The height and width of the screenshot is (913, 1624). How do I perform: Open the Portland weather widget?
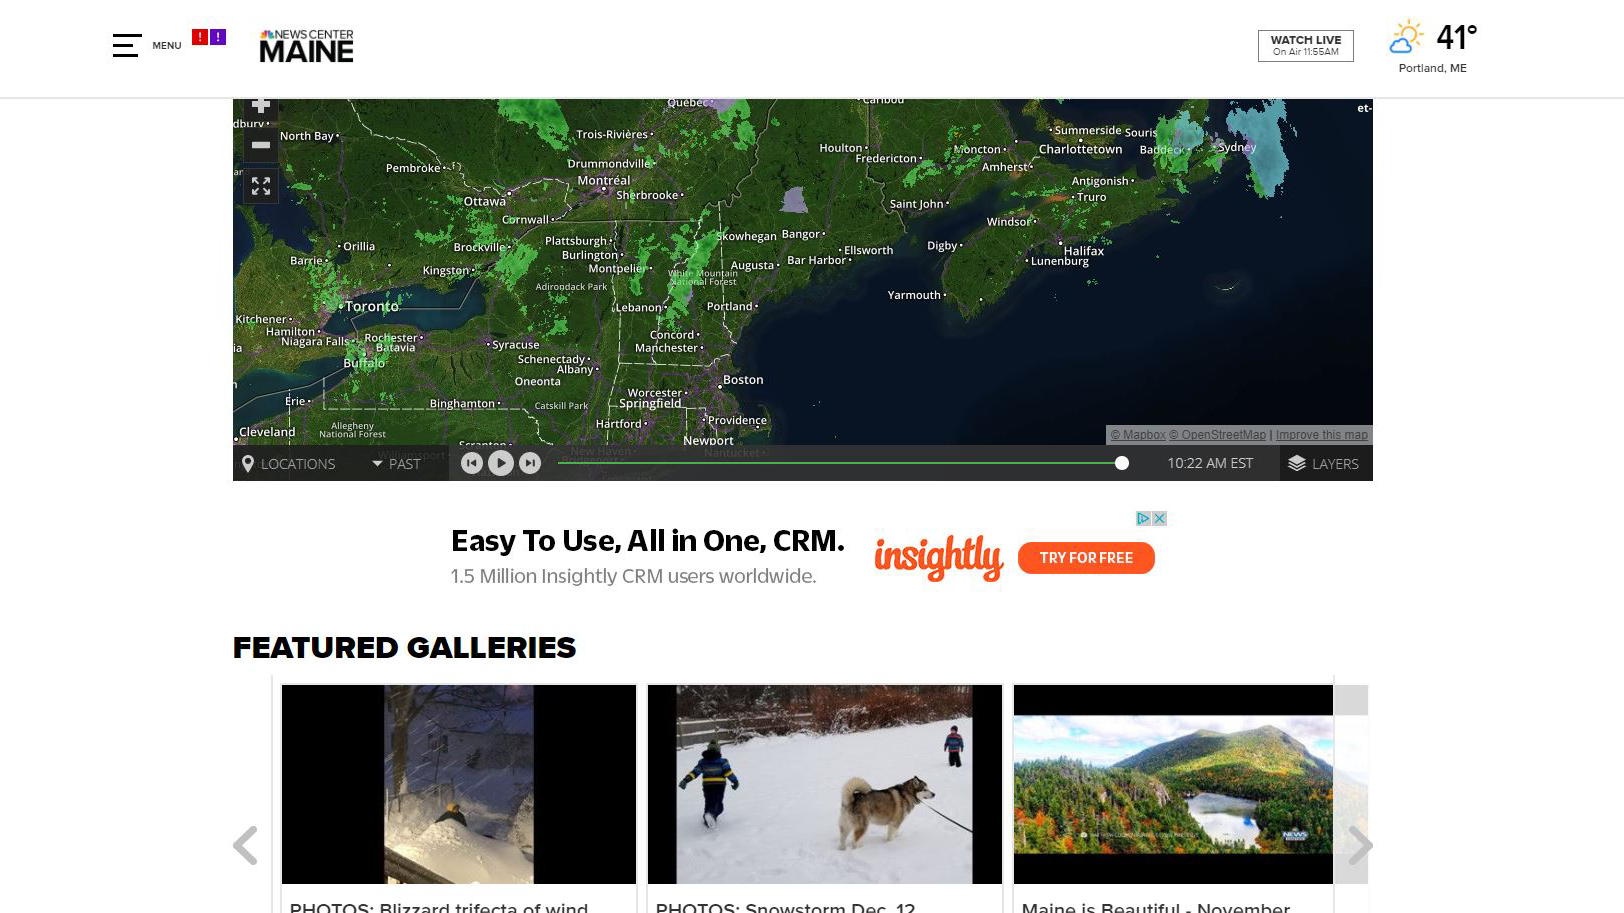pyautogui.click(x=1432, y=47)
